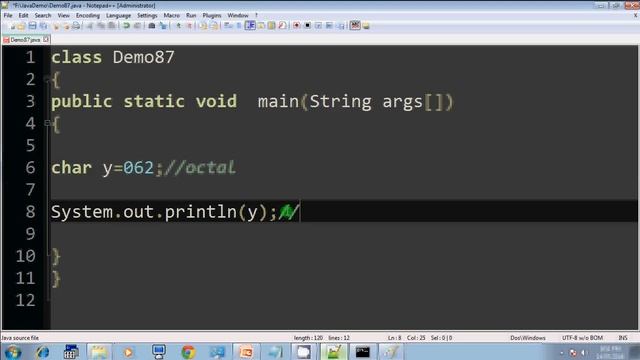Open the Encoding menu
640x360 pixels.
pos(88,16)
